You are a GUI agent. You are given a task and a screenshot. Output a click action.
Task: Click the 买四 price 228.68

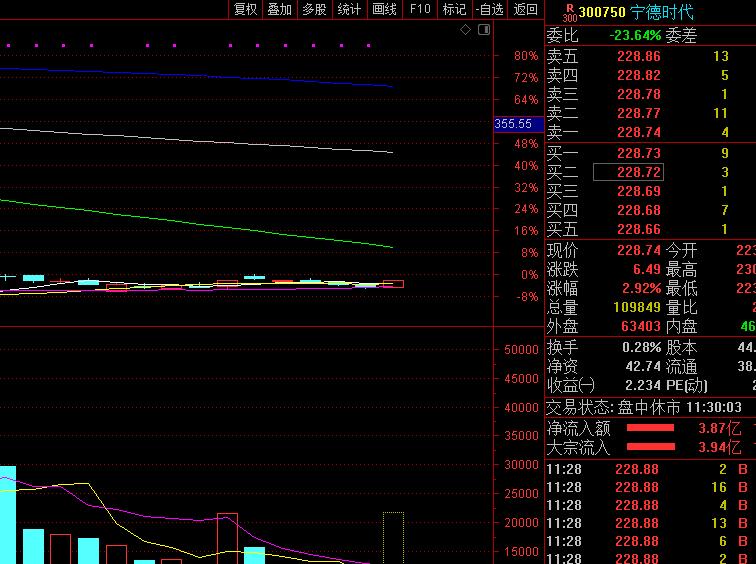[x=638, y=210]
